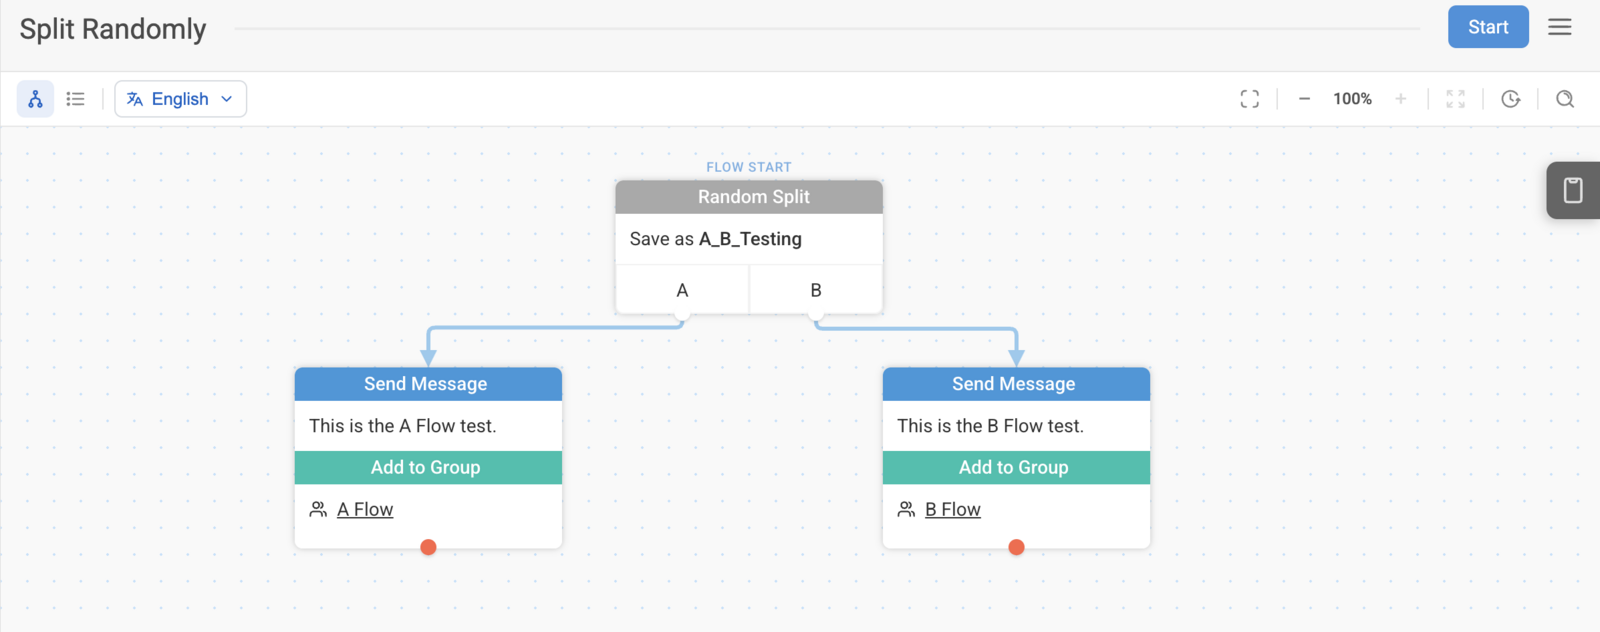Click the 100% zoom level indicator
1600x632 pixels.
click(x=1352, y=99)
